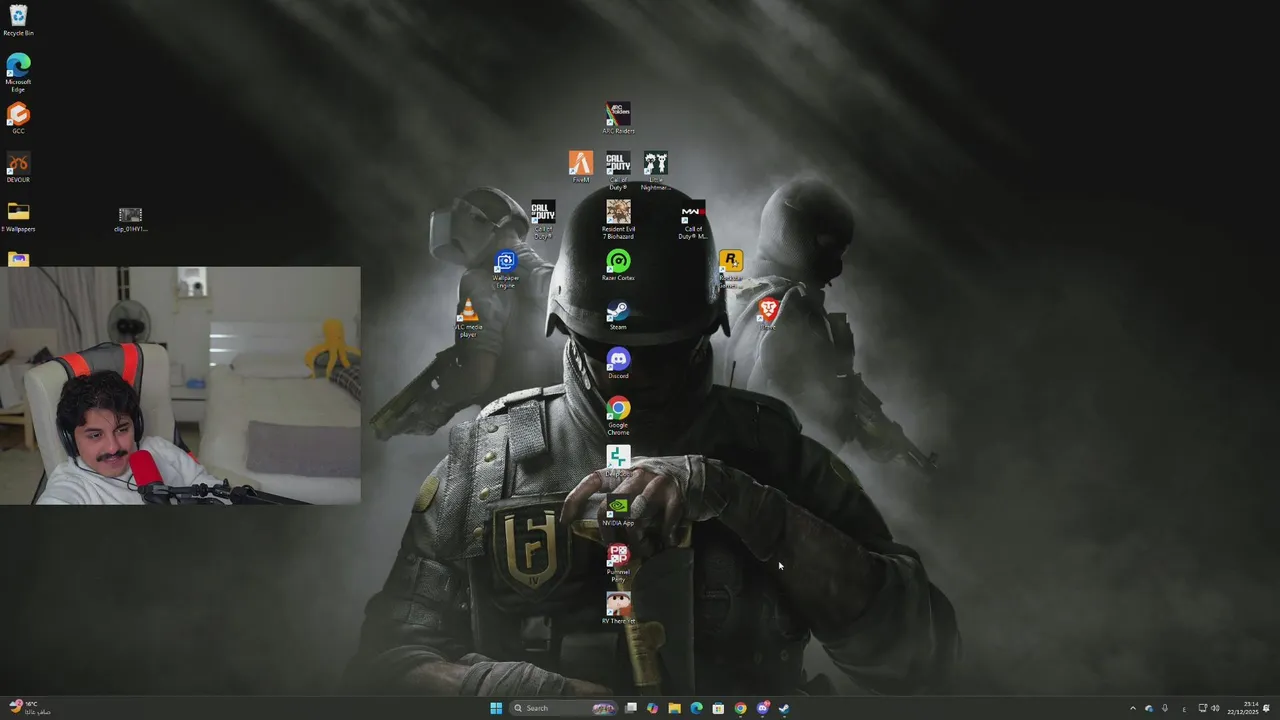The width and height of the screenshot is (1280, 720).
Task: Open the weather widget on the taskbar
Action: pos(28,708)
